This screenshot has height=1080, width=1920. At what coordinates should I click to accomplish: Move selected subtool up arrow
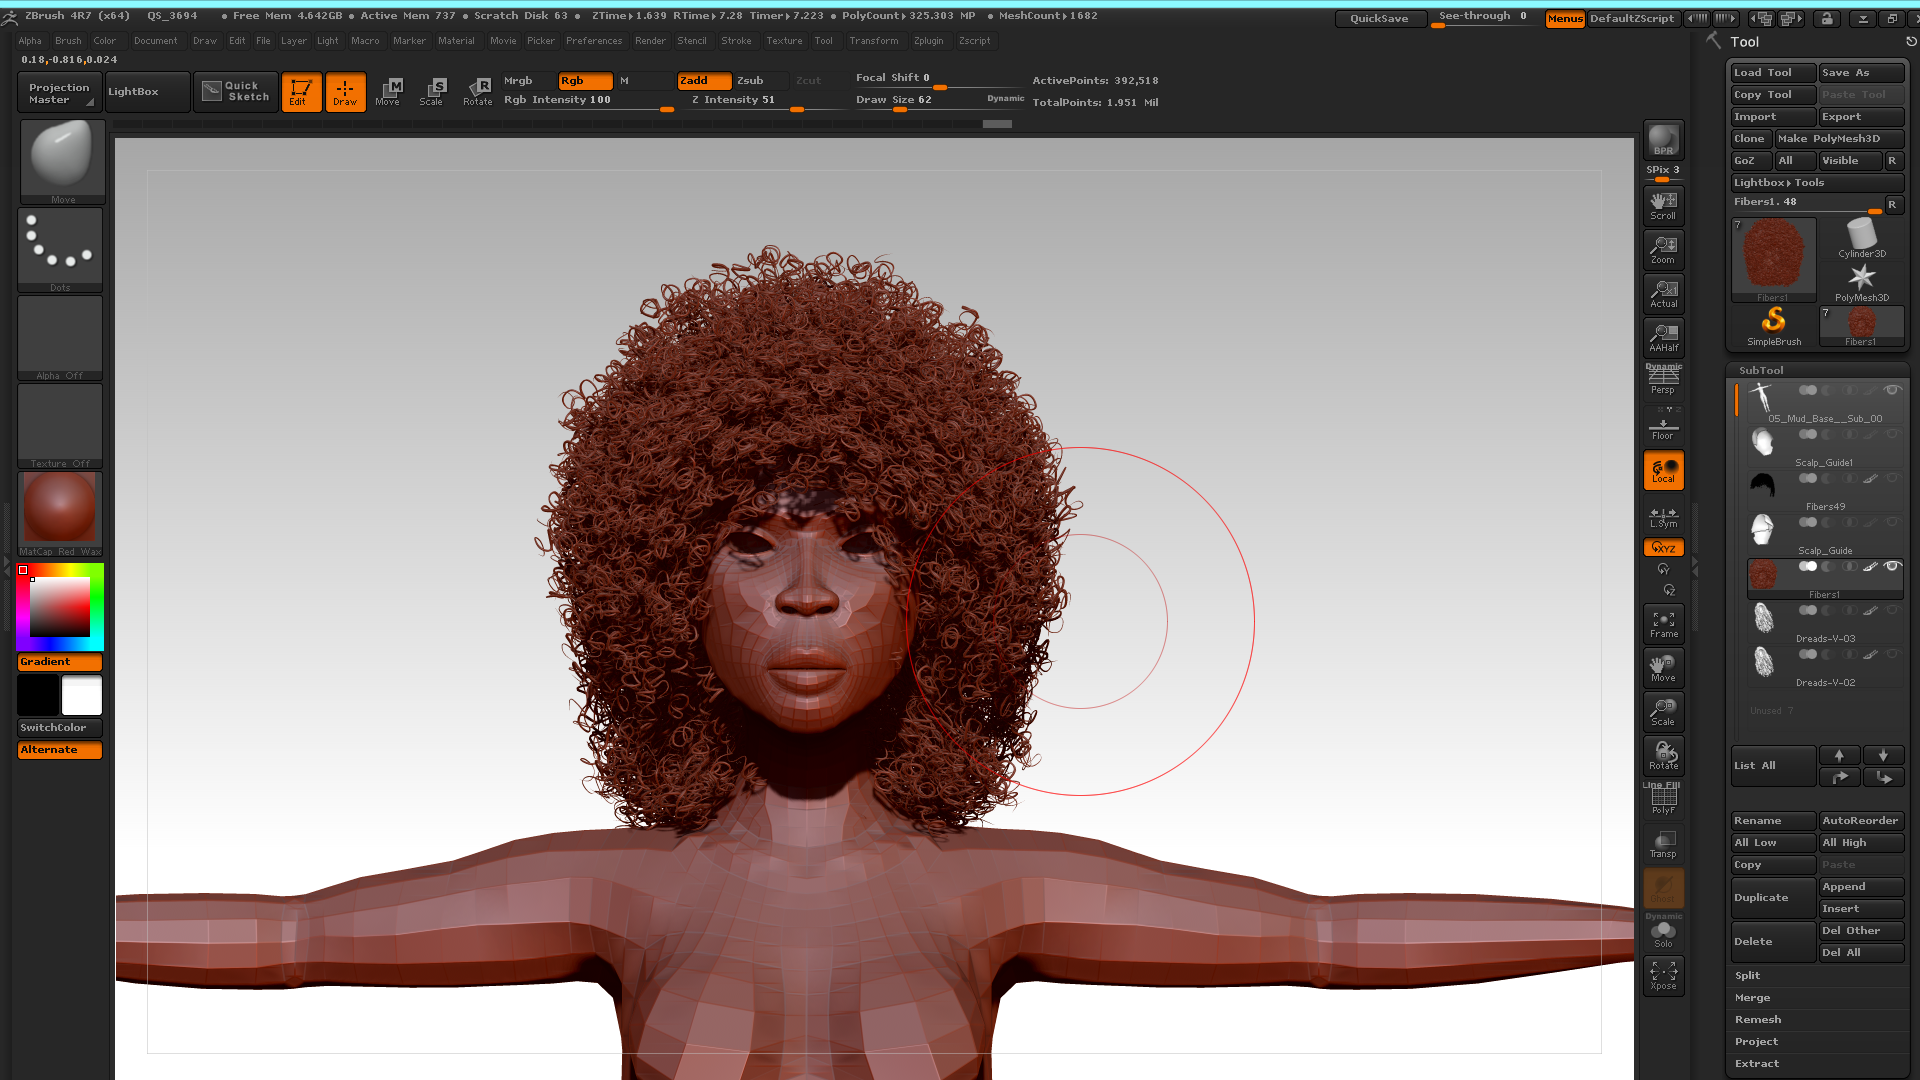(x=1839, y=756)
